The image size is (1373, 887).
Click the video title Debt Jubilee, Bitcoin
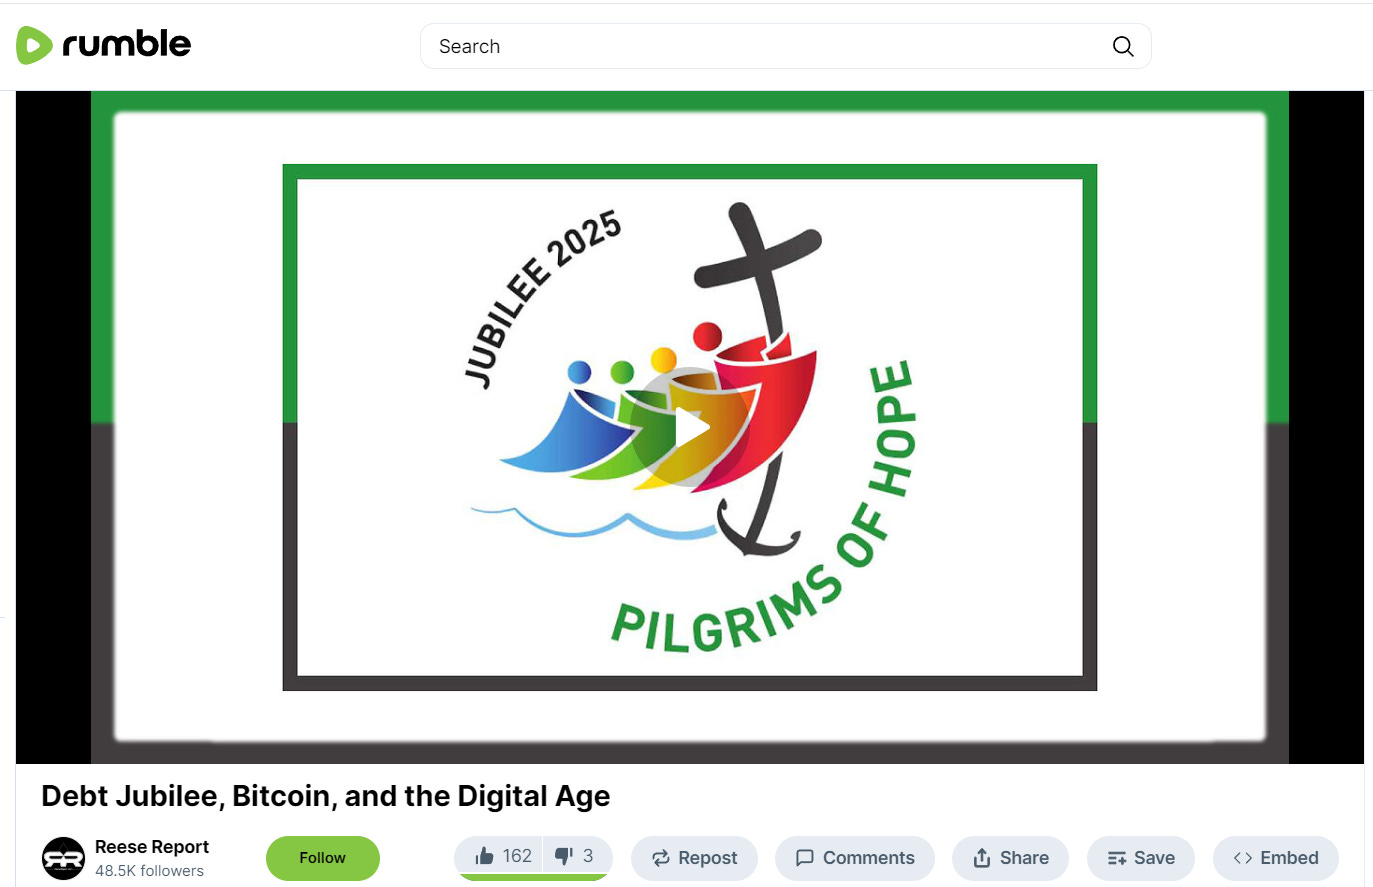[x=325, y=796]
